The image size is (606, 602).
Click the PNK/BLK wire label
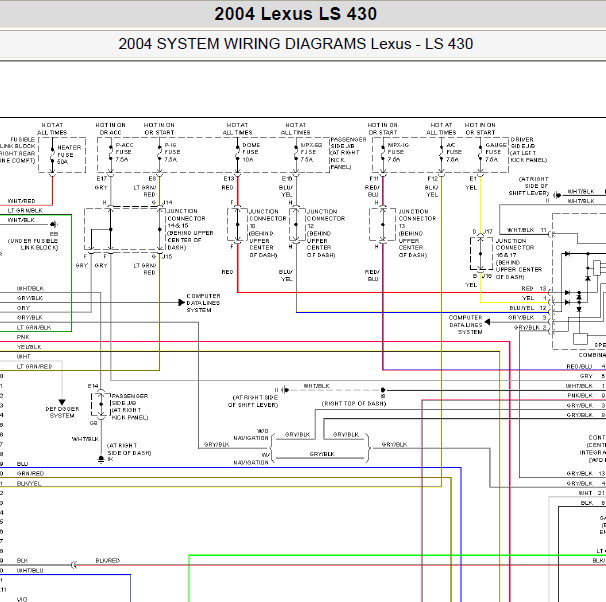[x=580, y=395]
